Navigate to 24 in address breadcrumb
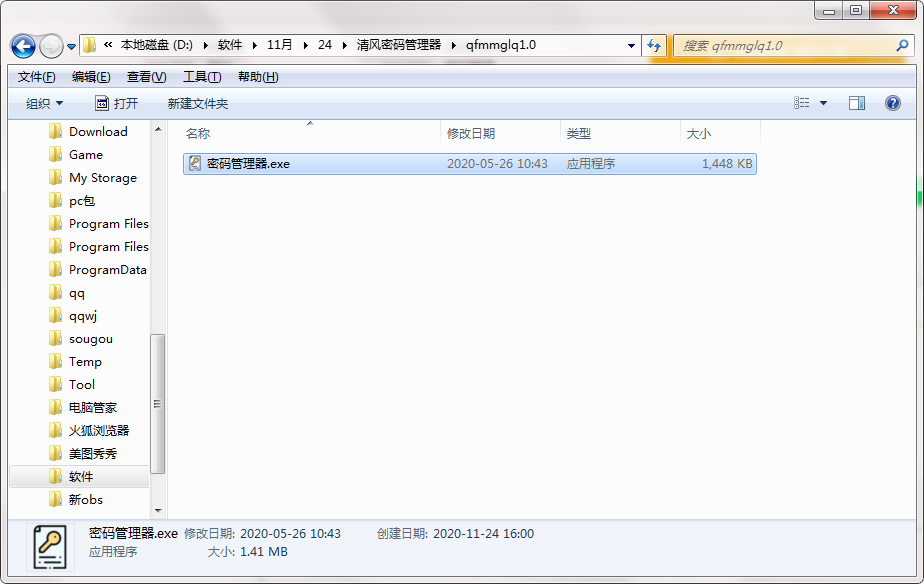 (325, 45)
